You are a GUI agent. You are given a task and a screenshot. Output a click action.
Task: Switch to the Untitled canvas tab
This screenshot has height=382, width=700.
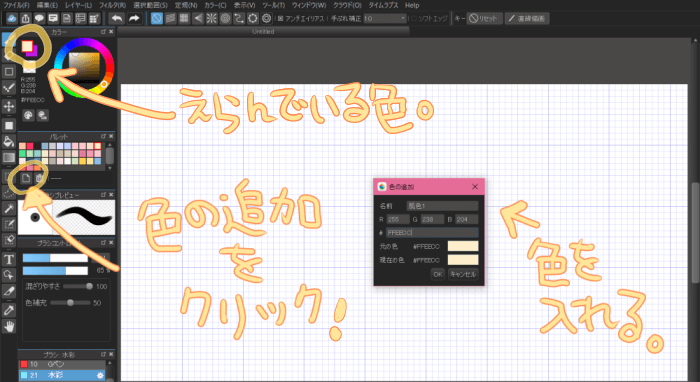click(x=263, y=32)
